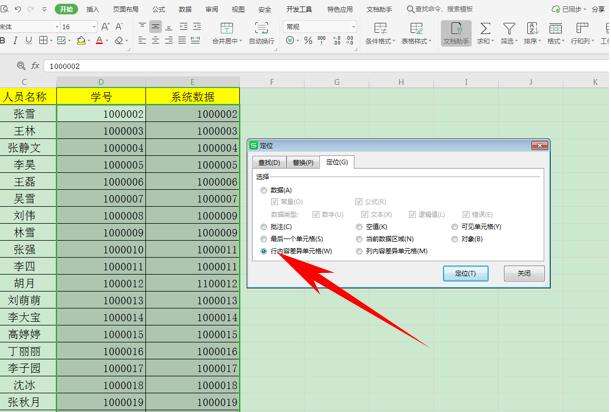The height and width of the screenshot is (412, 611).
Task: Click the formula bar input showing 1000002
Action: pyautogui.click(x=326, y=66)
